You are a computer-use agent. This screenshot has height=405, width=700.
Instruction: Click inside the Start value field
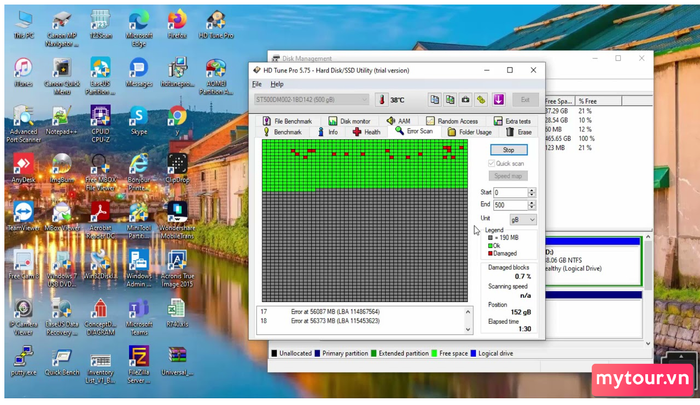coord(510,192)
